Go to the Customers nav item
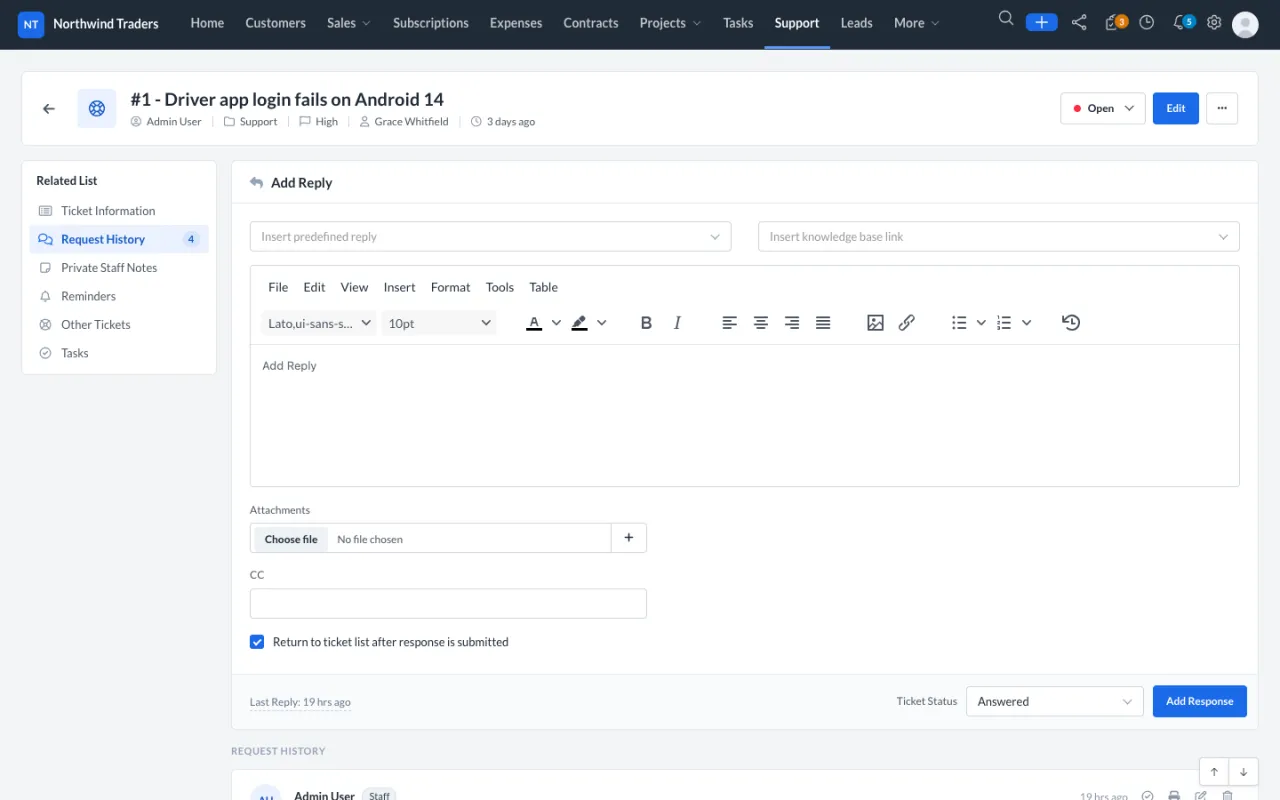1280x800 pixels. tap(275, 23)
